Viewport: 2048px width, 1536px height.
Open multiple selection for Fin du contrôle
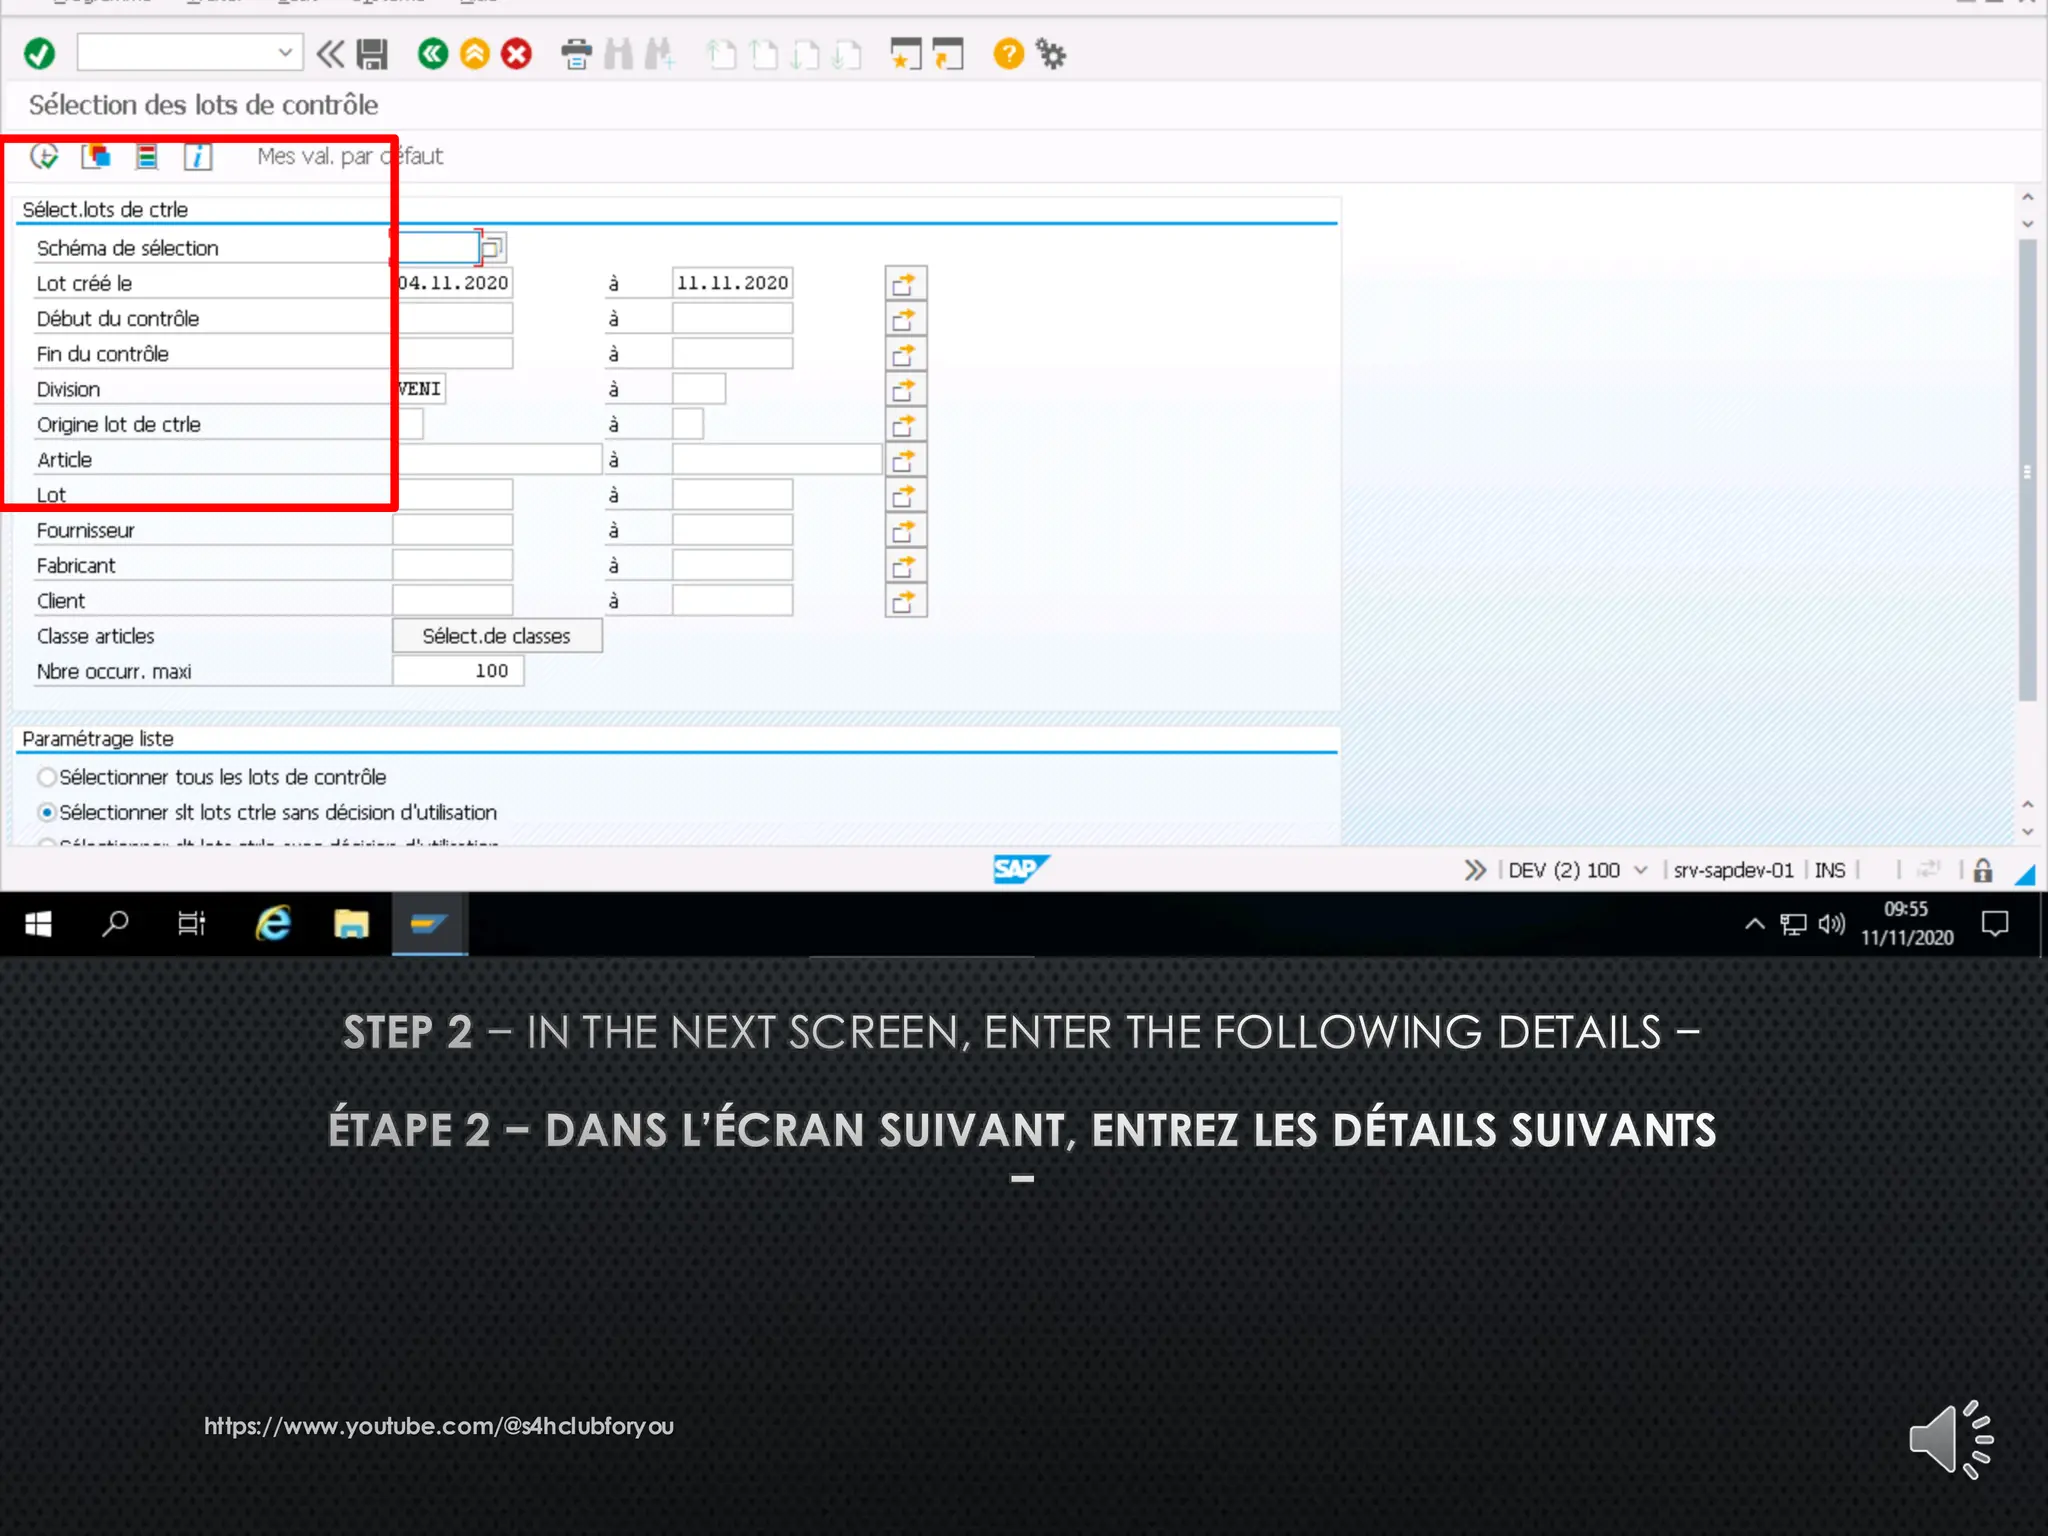point(905,354)
